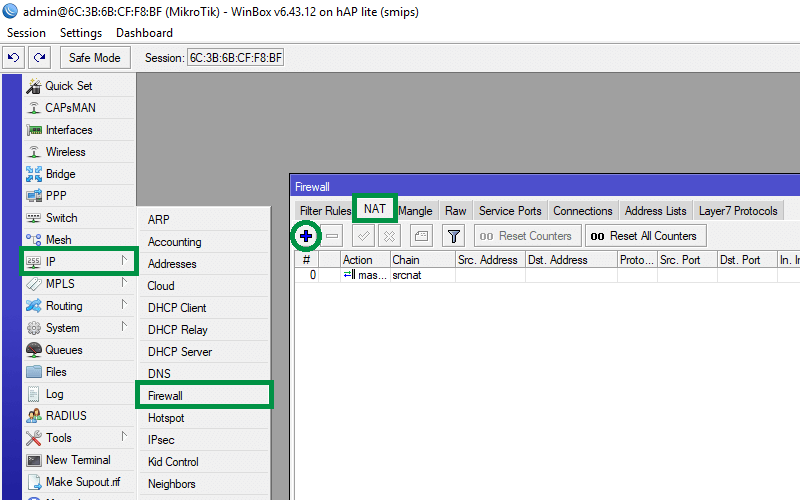800x500 pixels.
Task: Open Queues in sidebar
Action: click(x=79, y=349)
